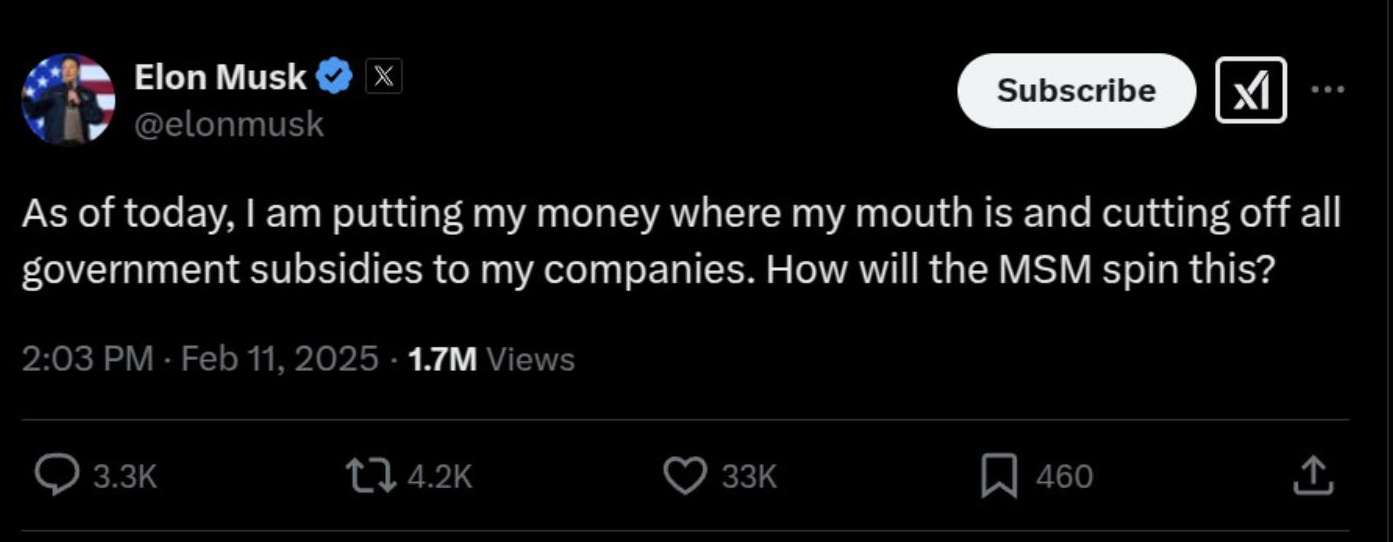Click the share upload arrow icon
The width and height of the screenshot is (1393, 542).
(x=1313, y=476)
